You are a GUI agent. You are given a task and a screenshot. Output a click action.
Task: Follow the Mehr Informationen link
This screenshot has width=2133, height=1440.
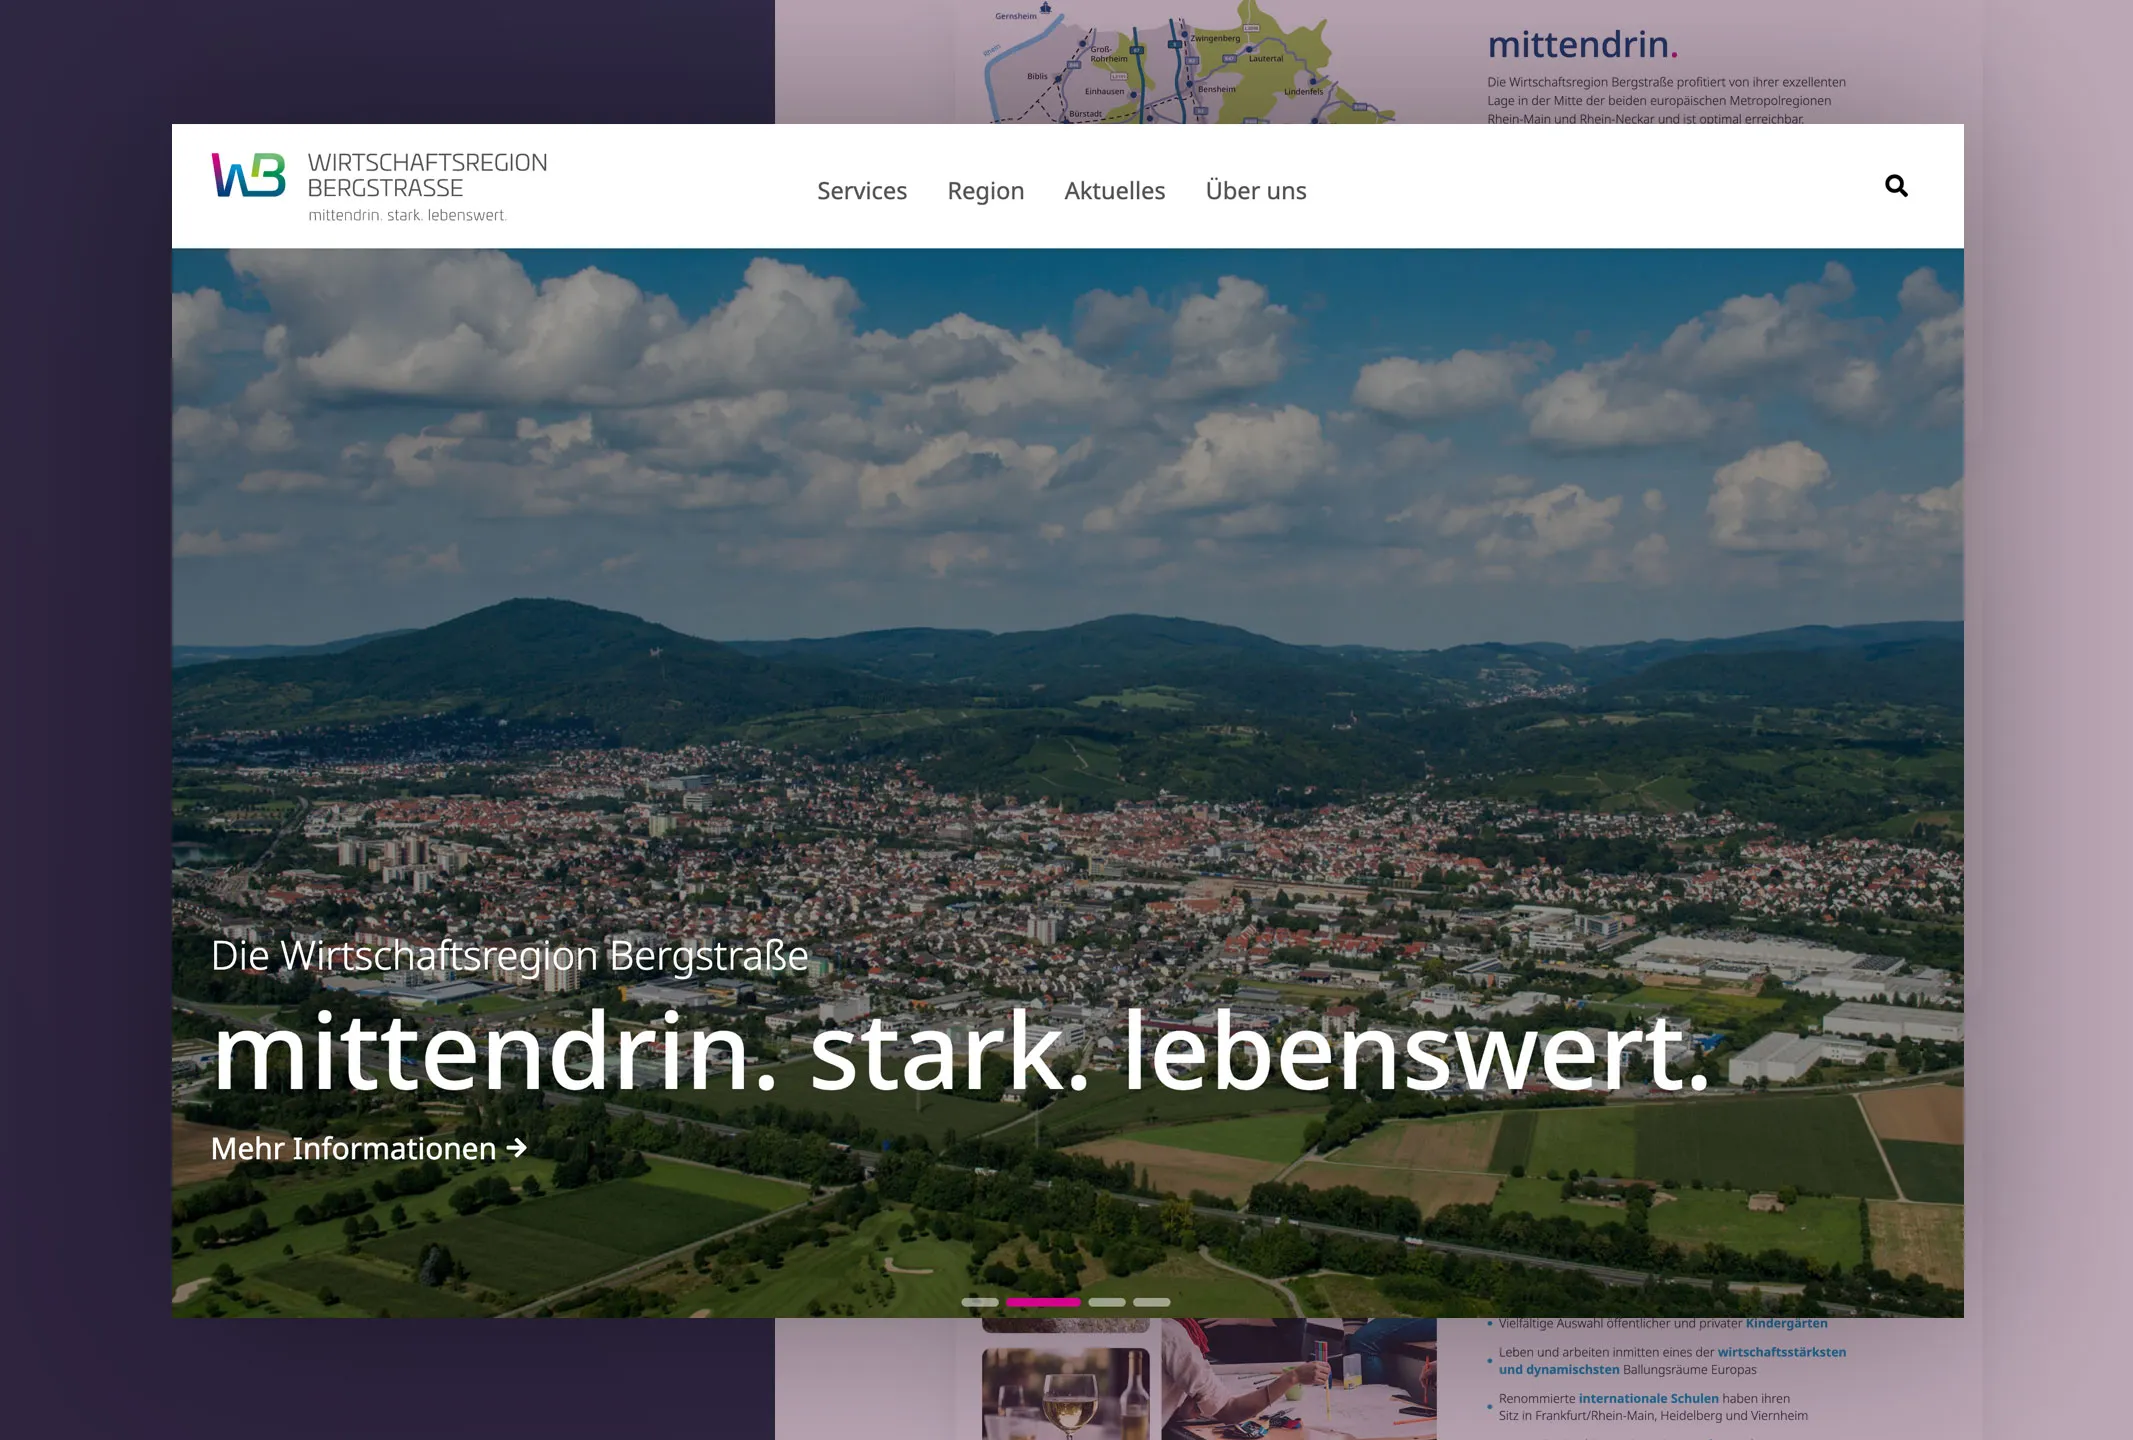(x=353, y=1149)
